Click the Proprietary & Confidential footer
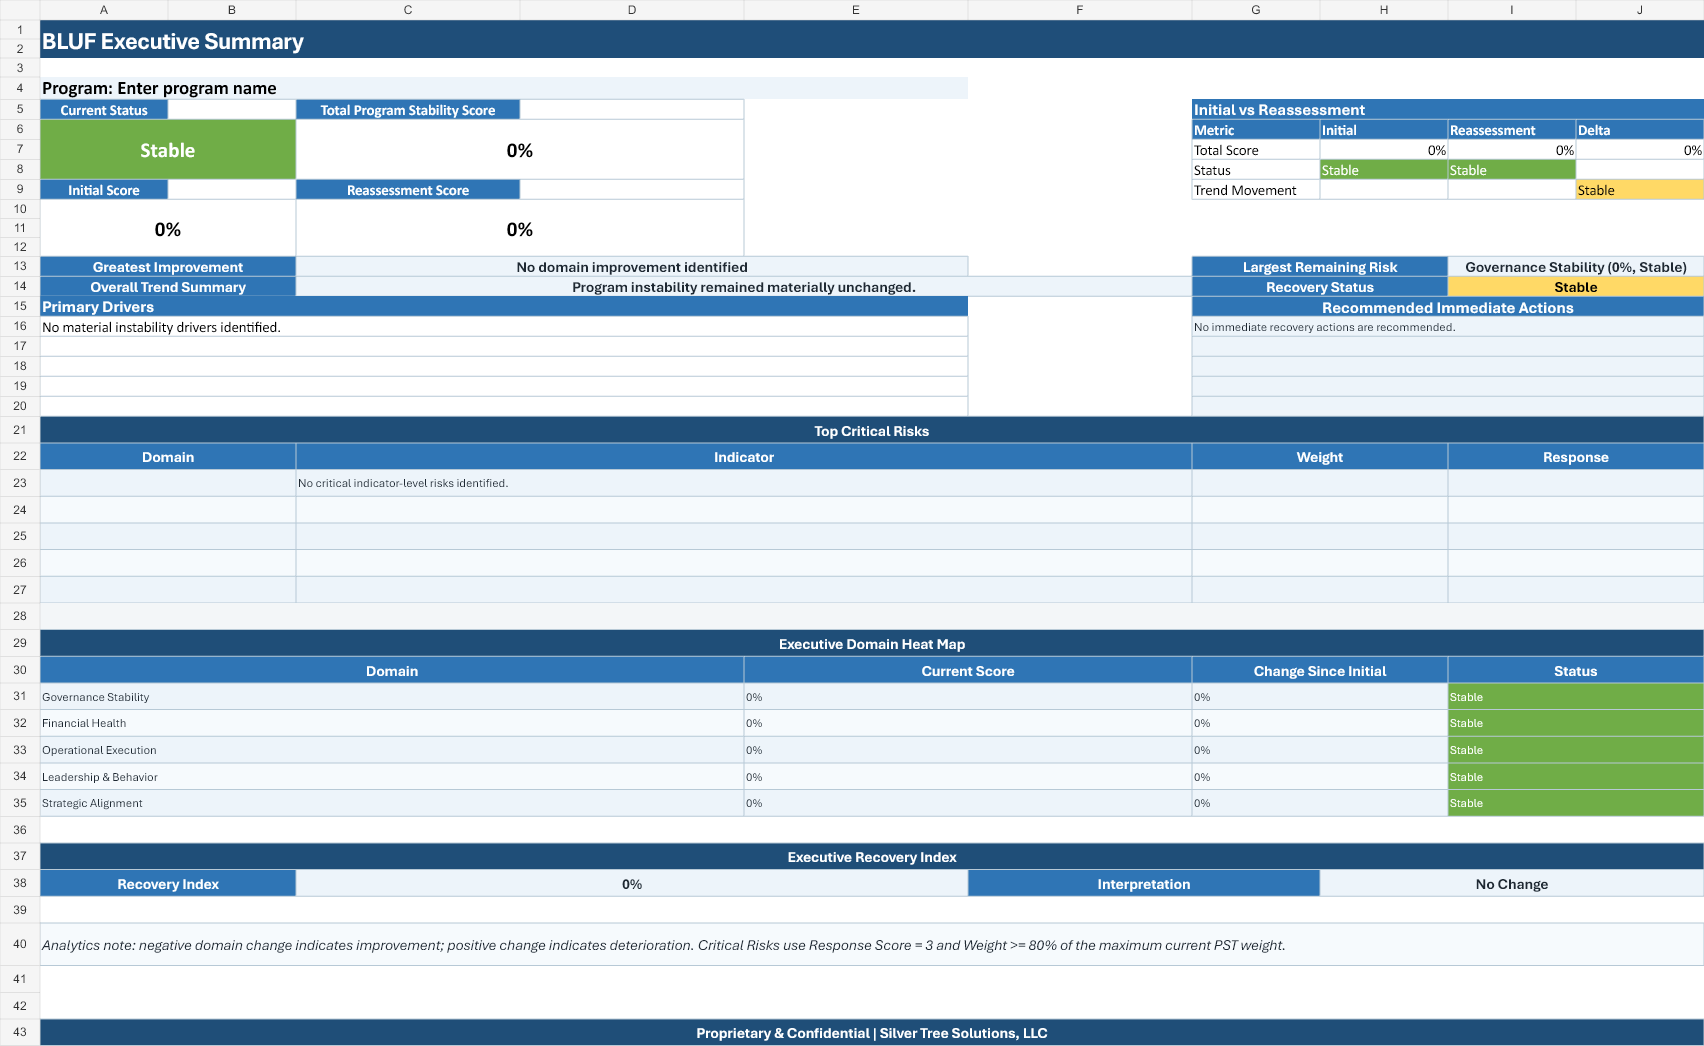Viewport: 1704px width, 1046px height. click(x=872, y=1033)
